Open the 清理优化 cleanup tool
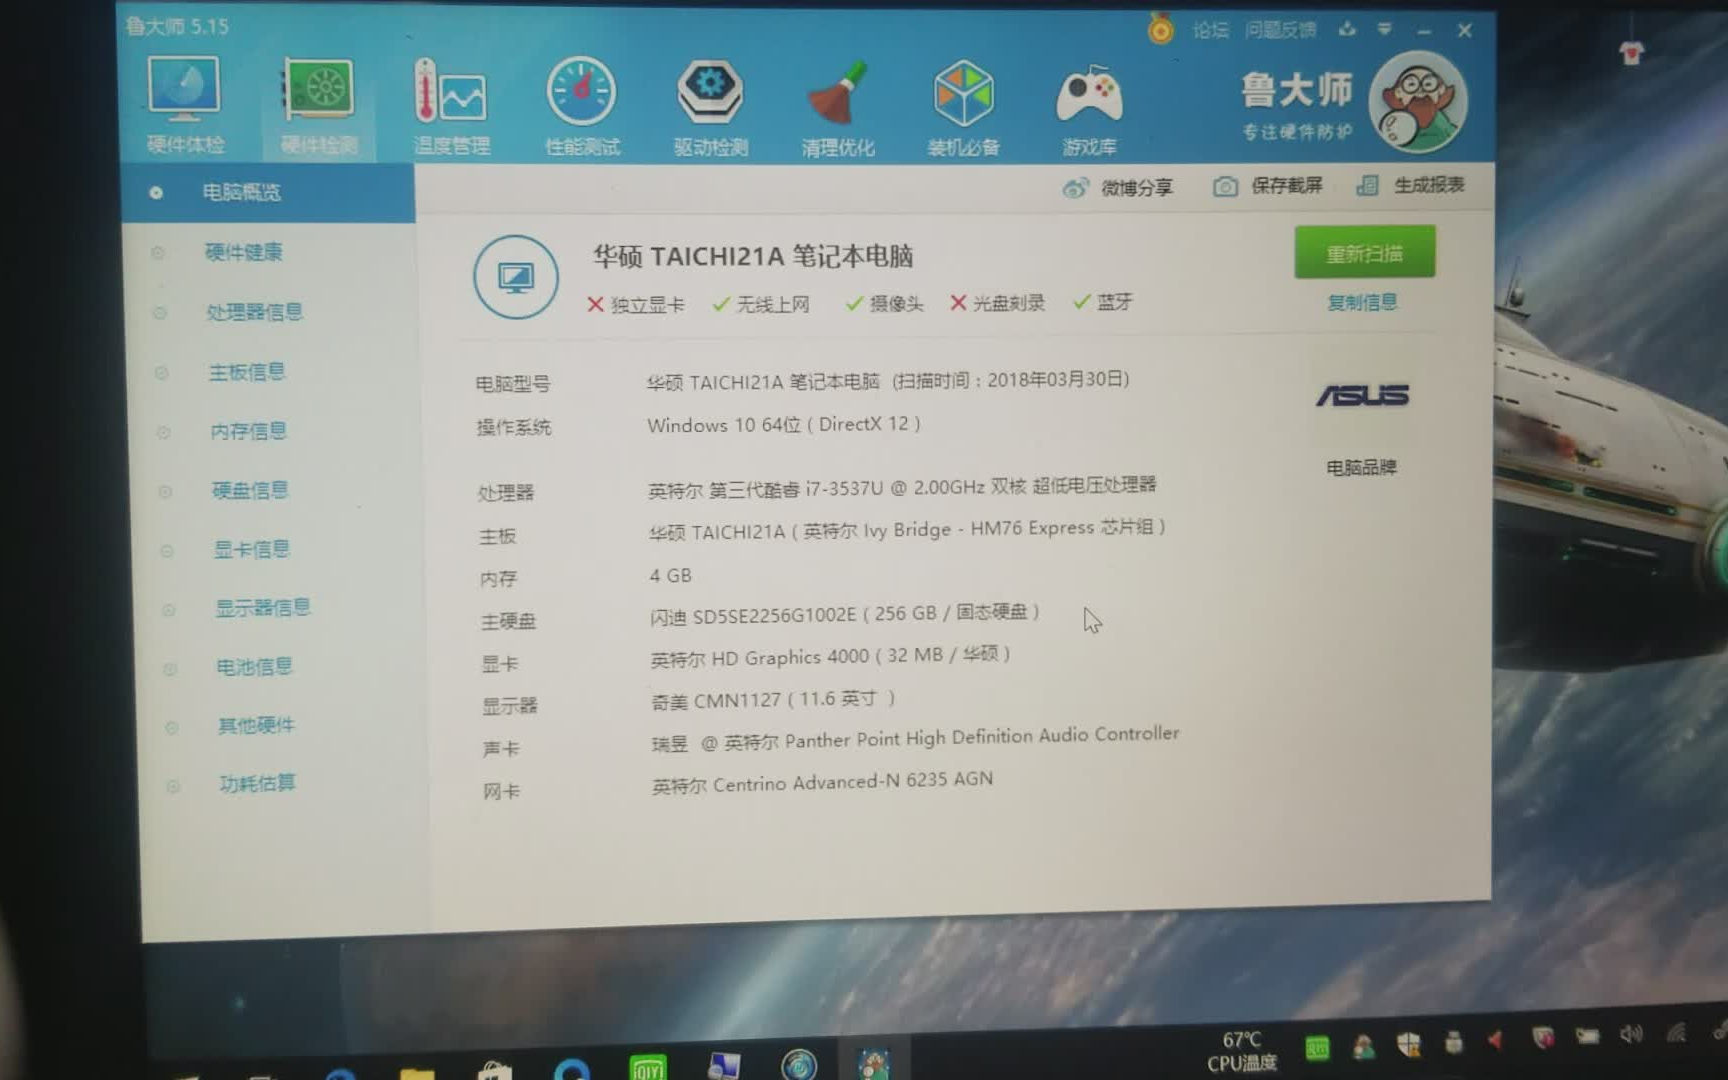The height and width of the screenshot is (1080, 1728). tap(838, 108)
